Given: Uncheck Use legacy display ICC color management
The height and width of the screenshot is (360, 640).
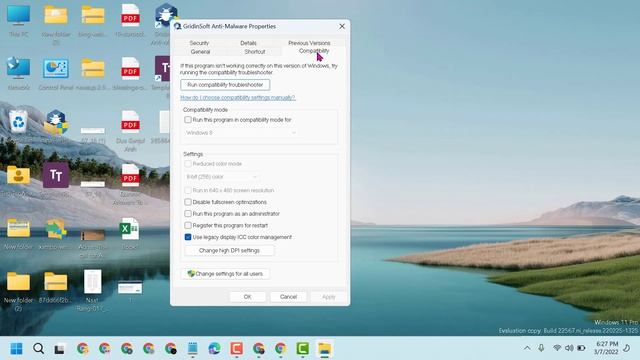Looking at the screenshot, I should [x=188, y=237].
